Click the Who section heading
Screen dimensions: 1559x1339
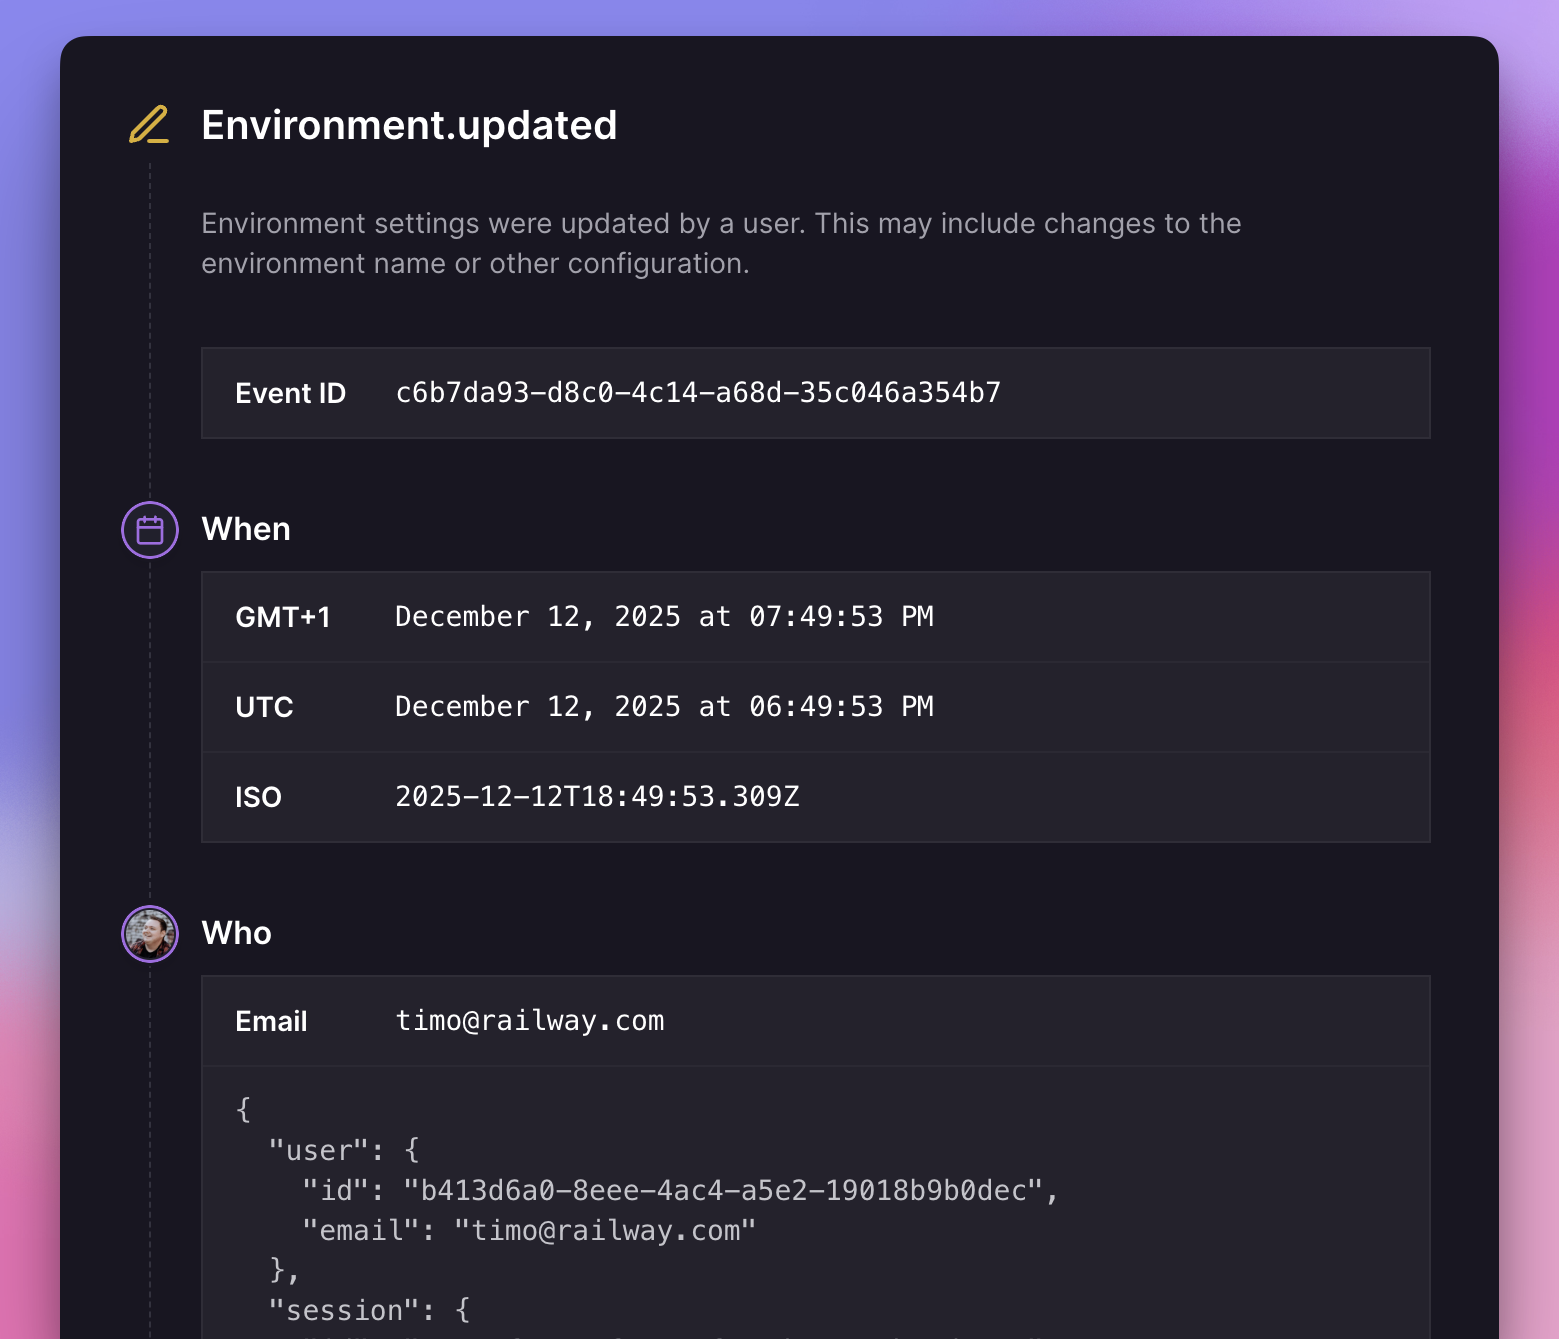[236, 933]
